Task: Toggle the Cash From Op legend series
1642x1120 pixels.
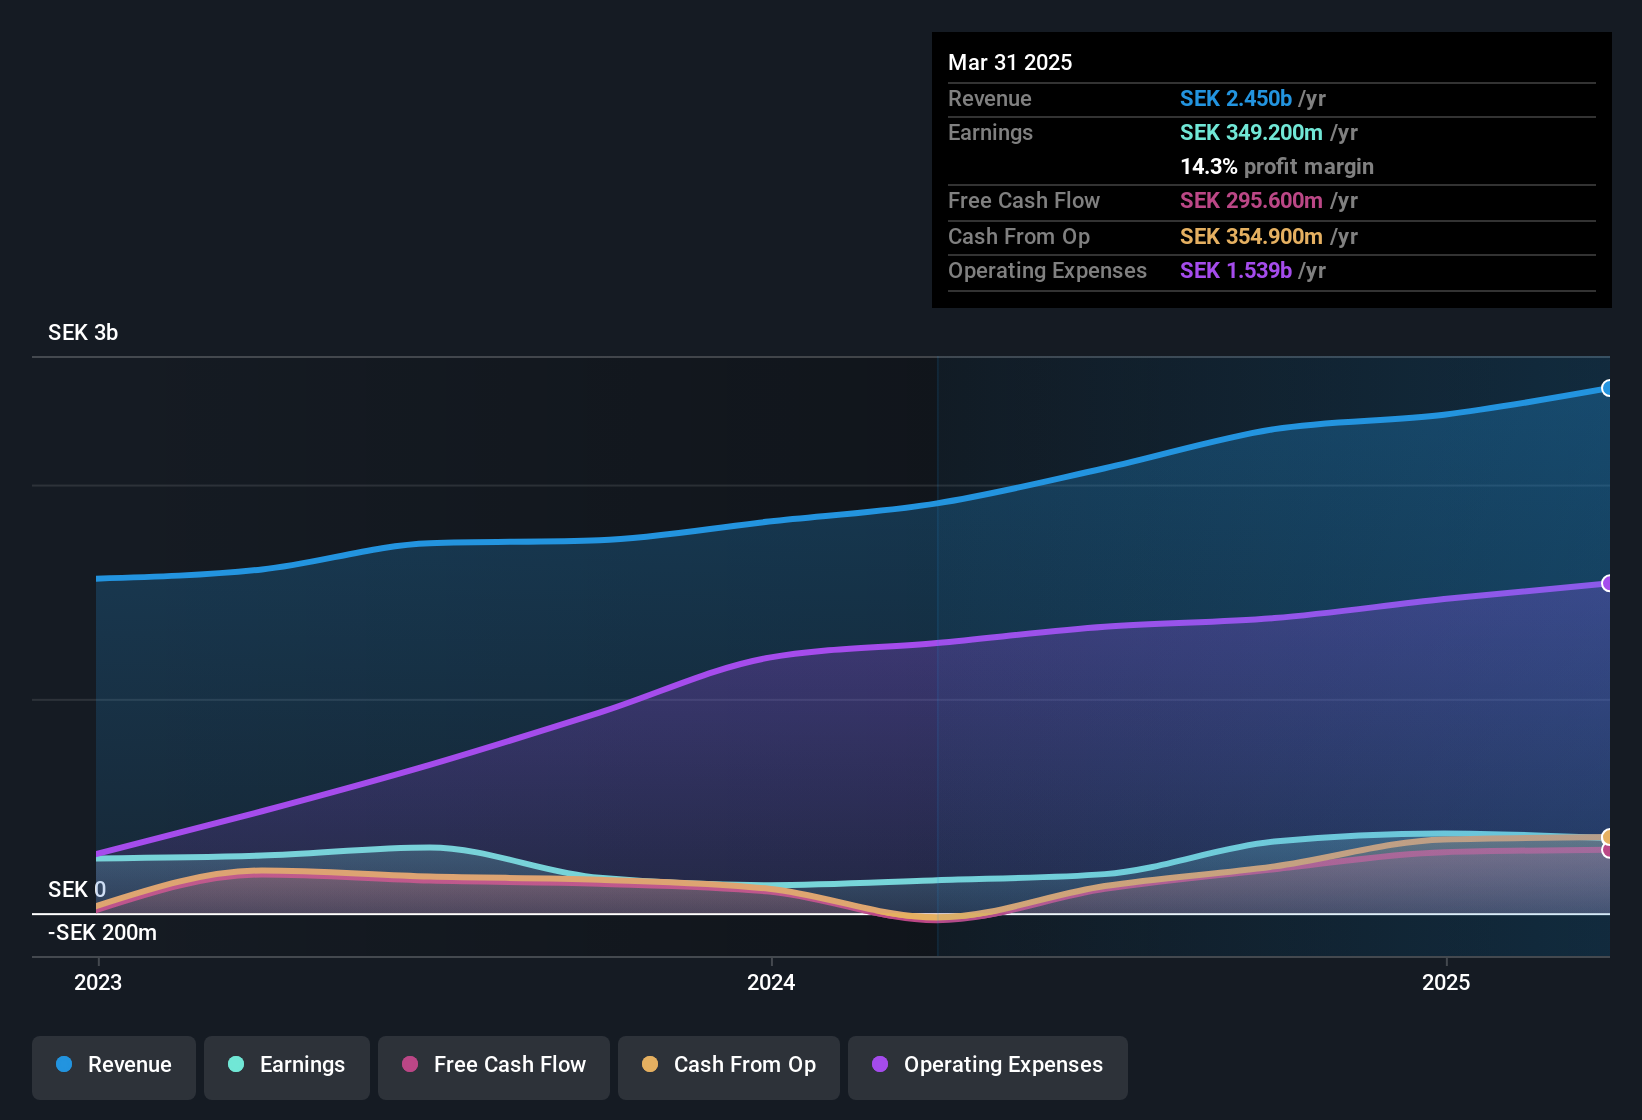Action: pyautogui.click(x=729, y=1067)
